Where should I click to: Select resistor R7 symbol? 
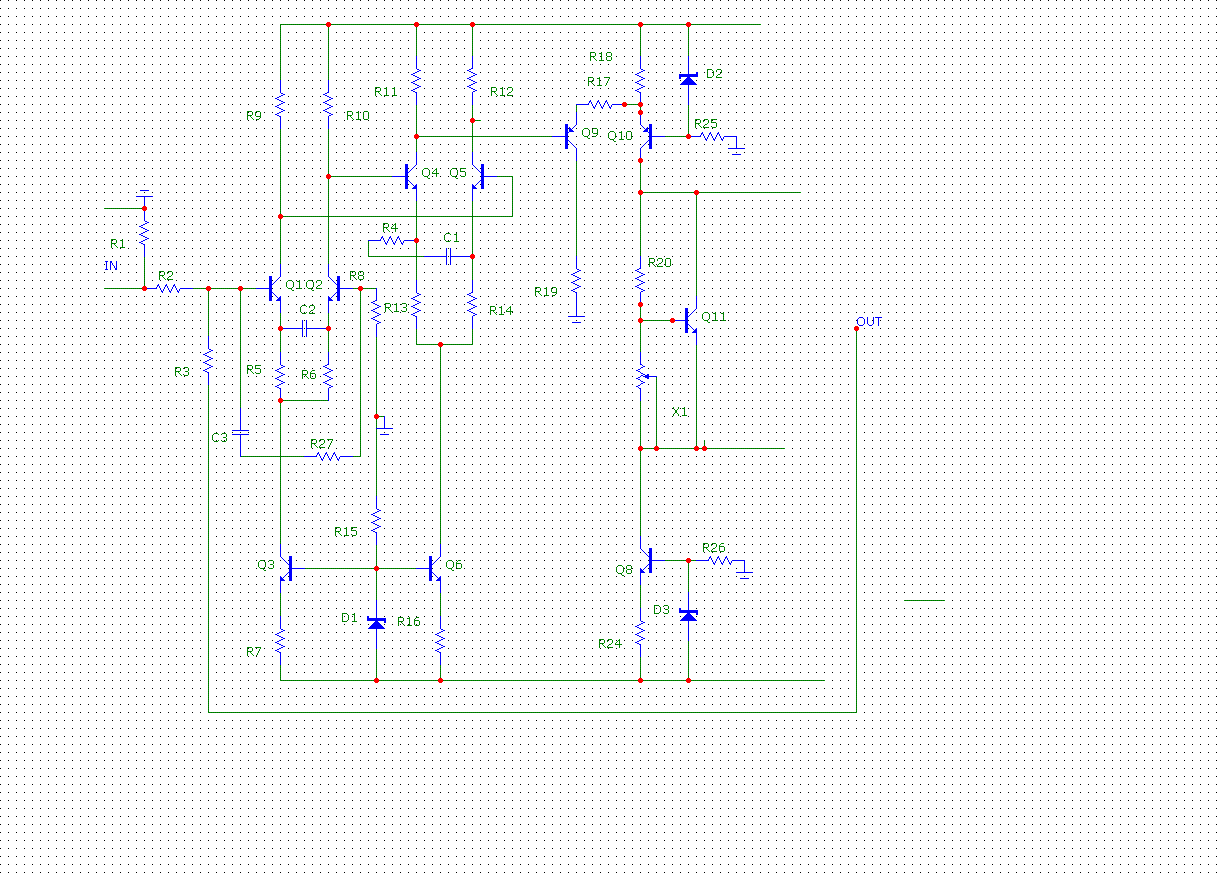coord(280,640)
